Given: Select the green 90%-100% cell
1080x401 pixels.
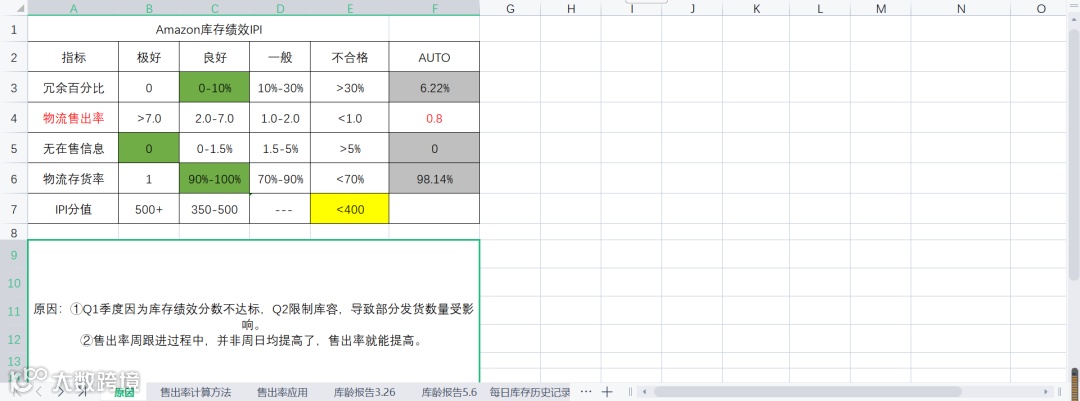Looking at the screenshot, I should [215, 179].
